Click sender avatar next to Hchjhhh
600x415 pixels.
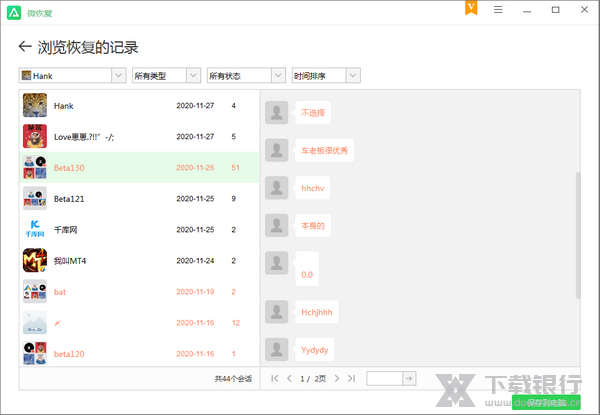coord(277,312)
